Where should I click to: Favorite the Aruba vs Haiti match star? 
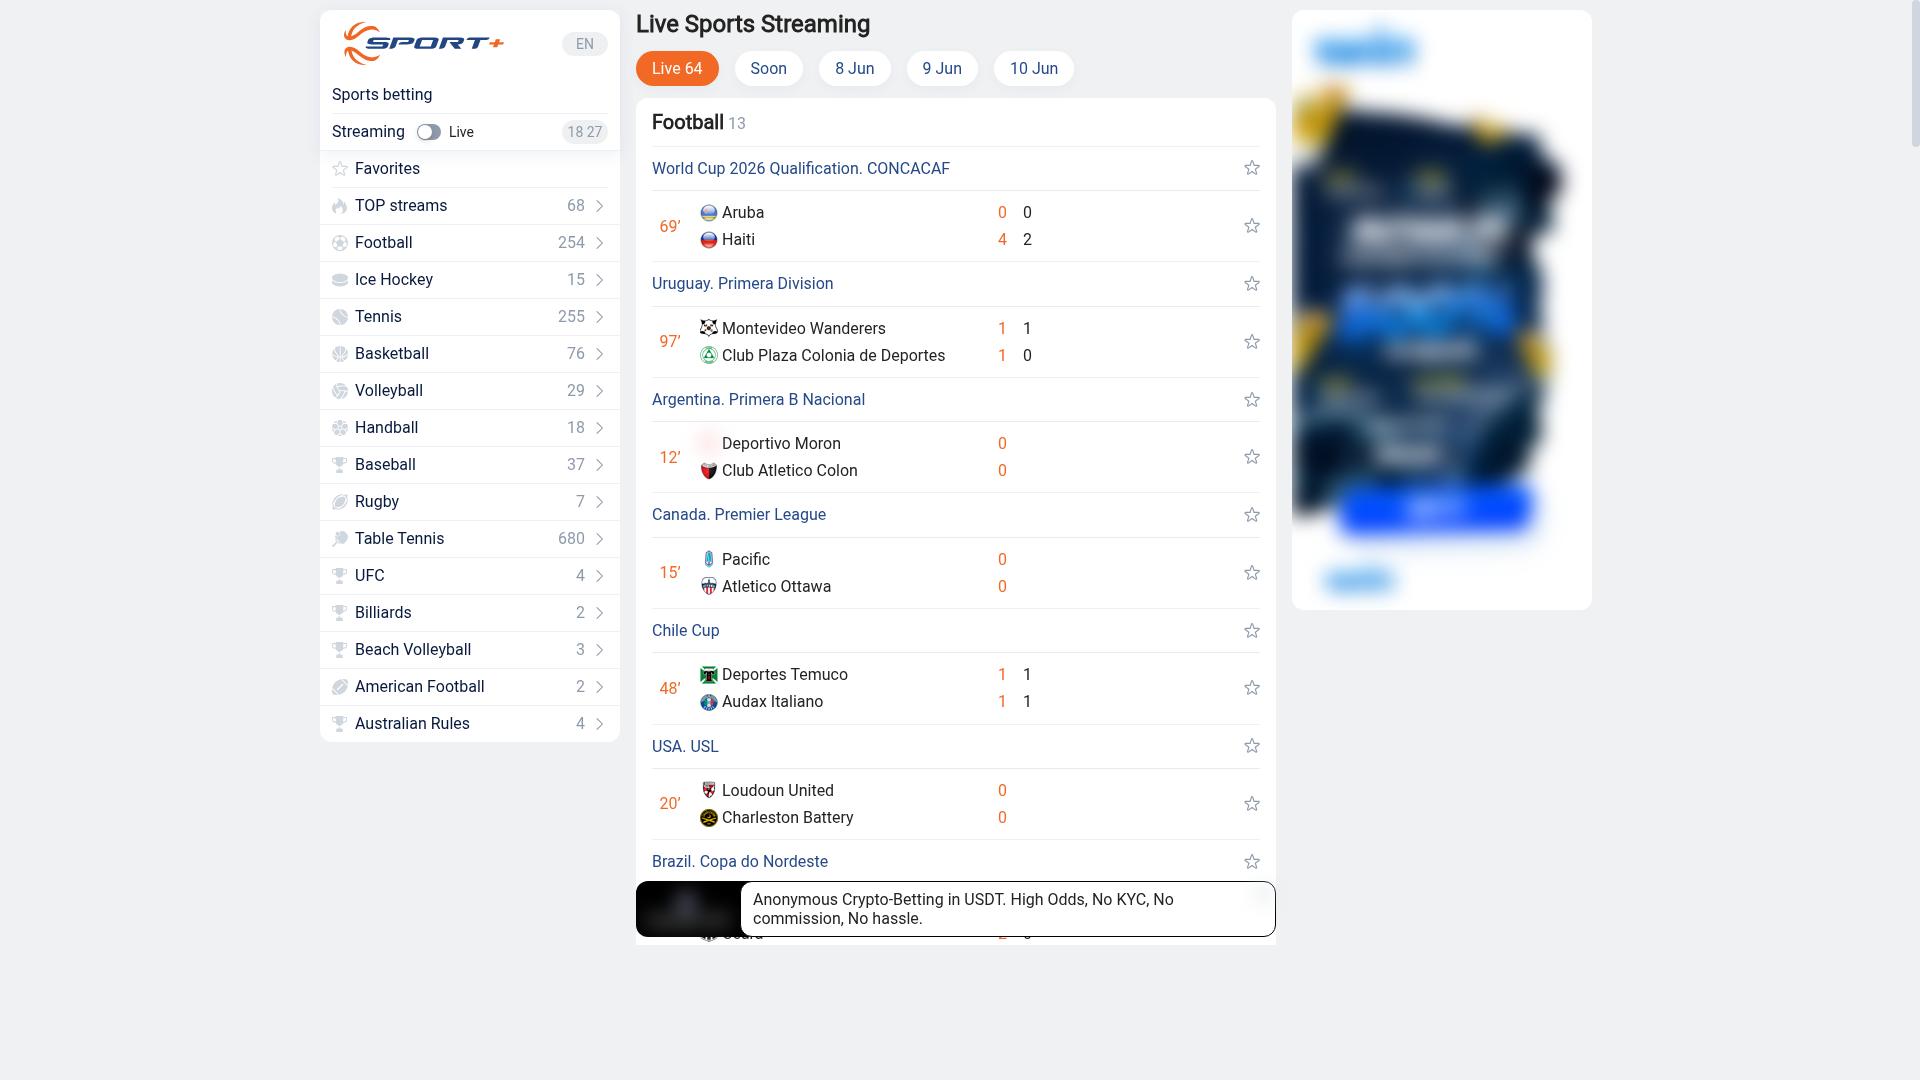1251,226
